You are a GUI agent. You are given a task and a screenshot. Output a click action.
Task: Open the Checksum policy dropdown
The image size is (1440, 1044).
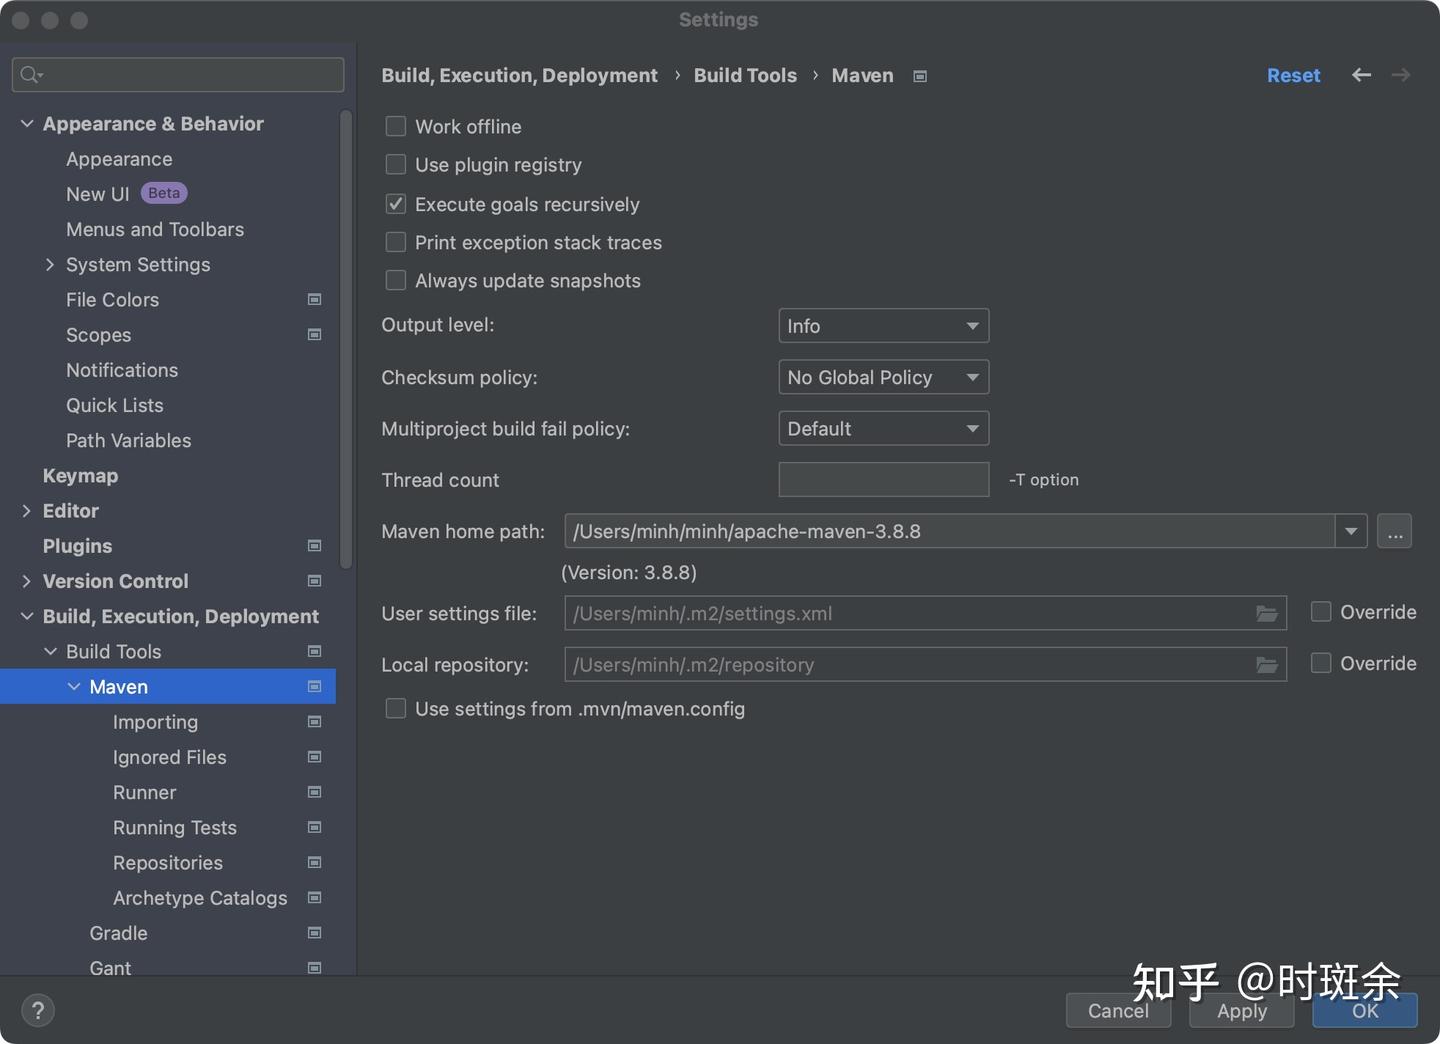tap(884, 377)
